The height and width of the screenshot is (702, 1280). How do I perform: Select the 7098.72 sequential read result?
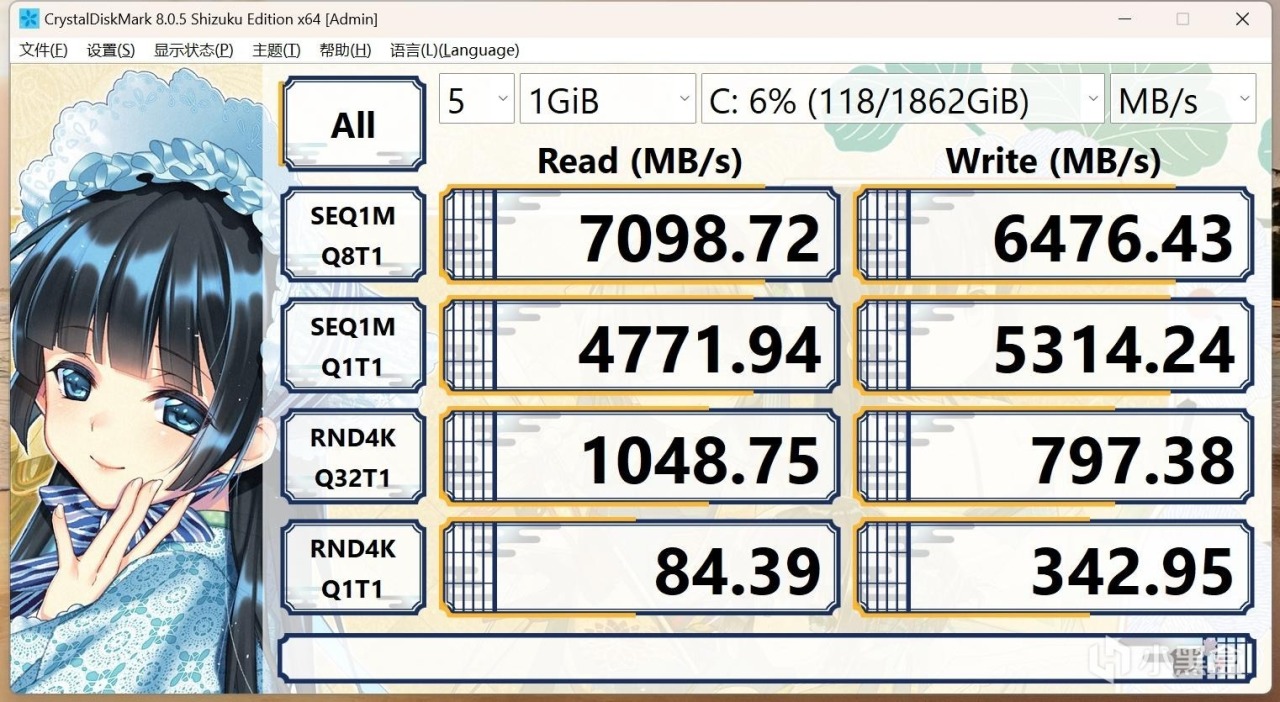point(640,236)
